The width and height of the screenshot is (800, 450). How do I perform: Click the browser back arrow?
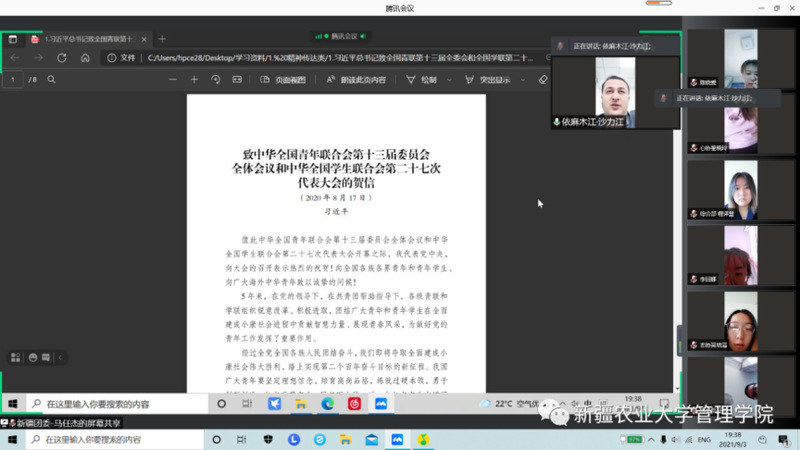[14, 58]
